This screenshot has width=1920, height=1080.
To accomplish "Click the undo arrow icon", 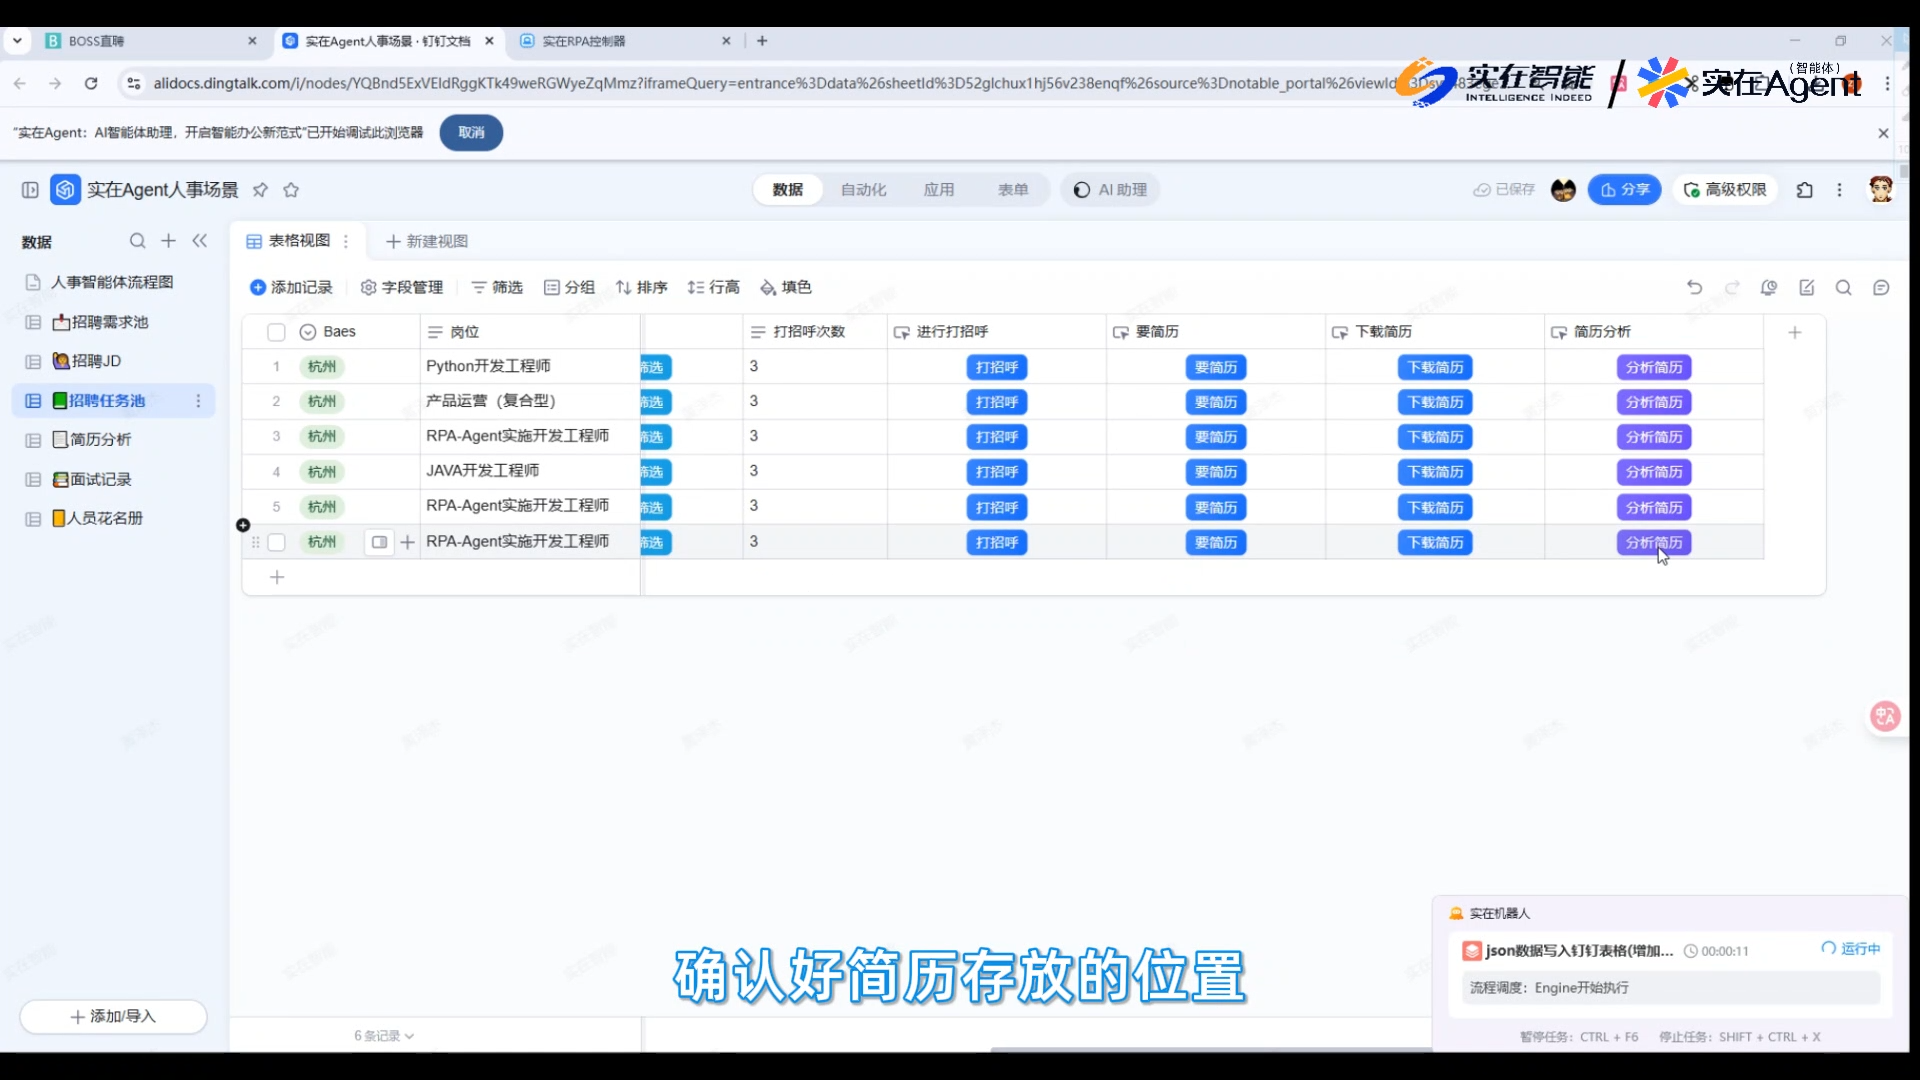I will (x=1694, y=288).
